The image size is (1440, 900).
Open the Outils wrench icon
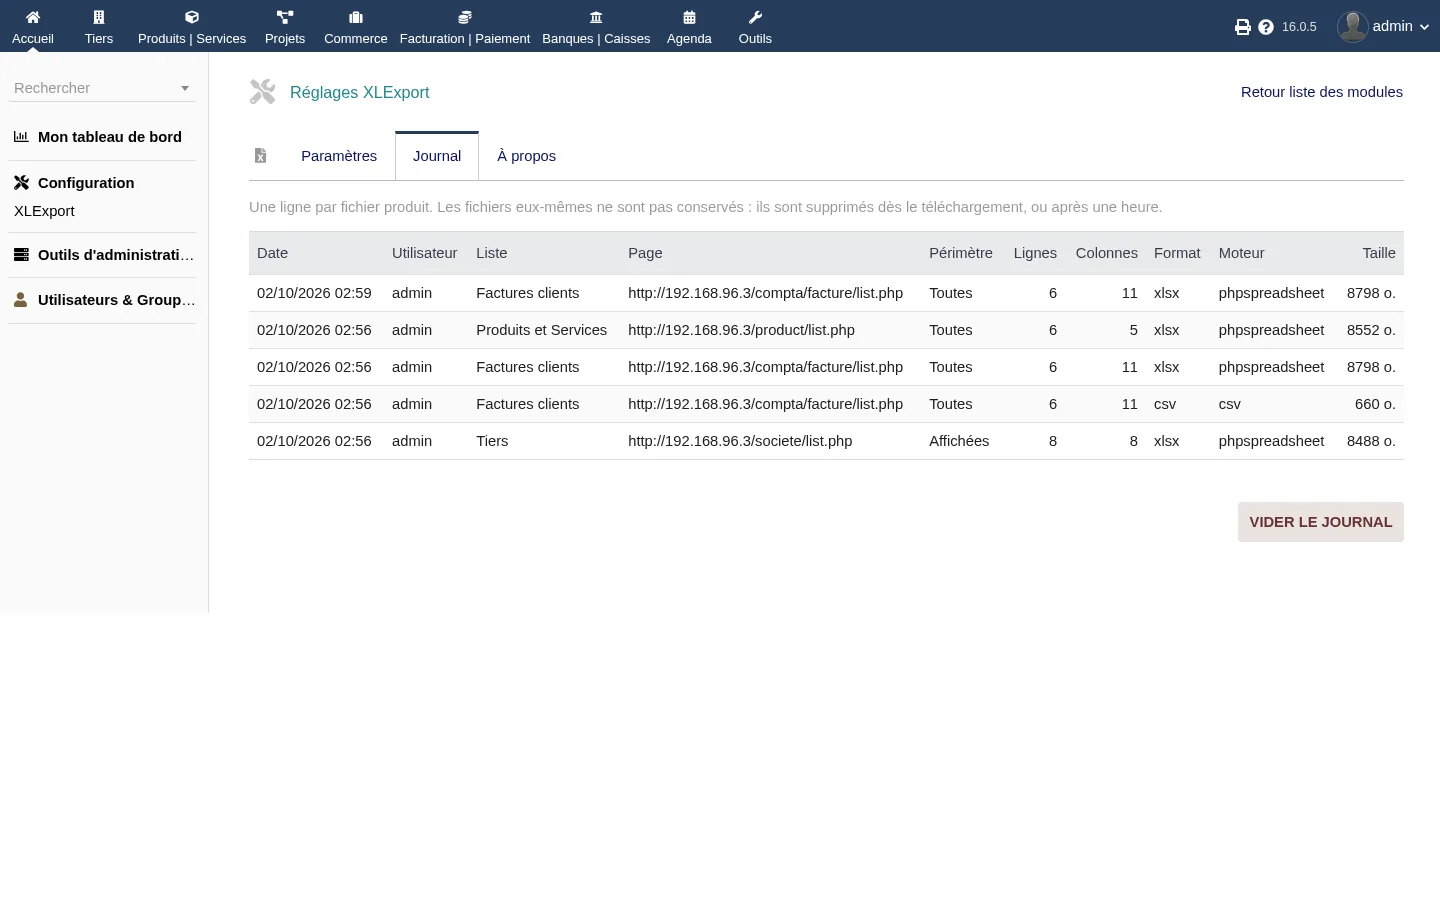pos(755,17)
